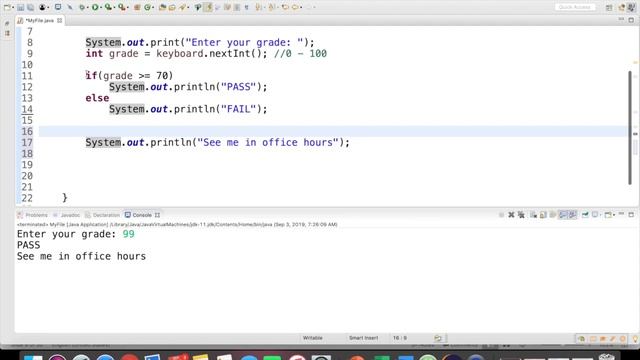Toggle Show Console on Standard Out
640x360 pixels.
(563, 215)
